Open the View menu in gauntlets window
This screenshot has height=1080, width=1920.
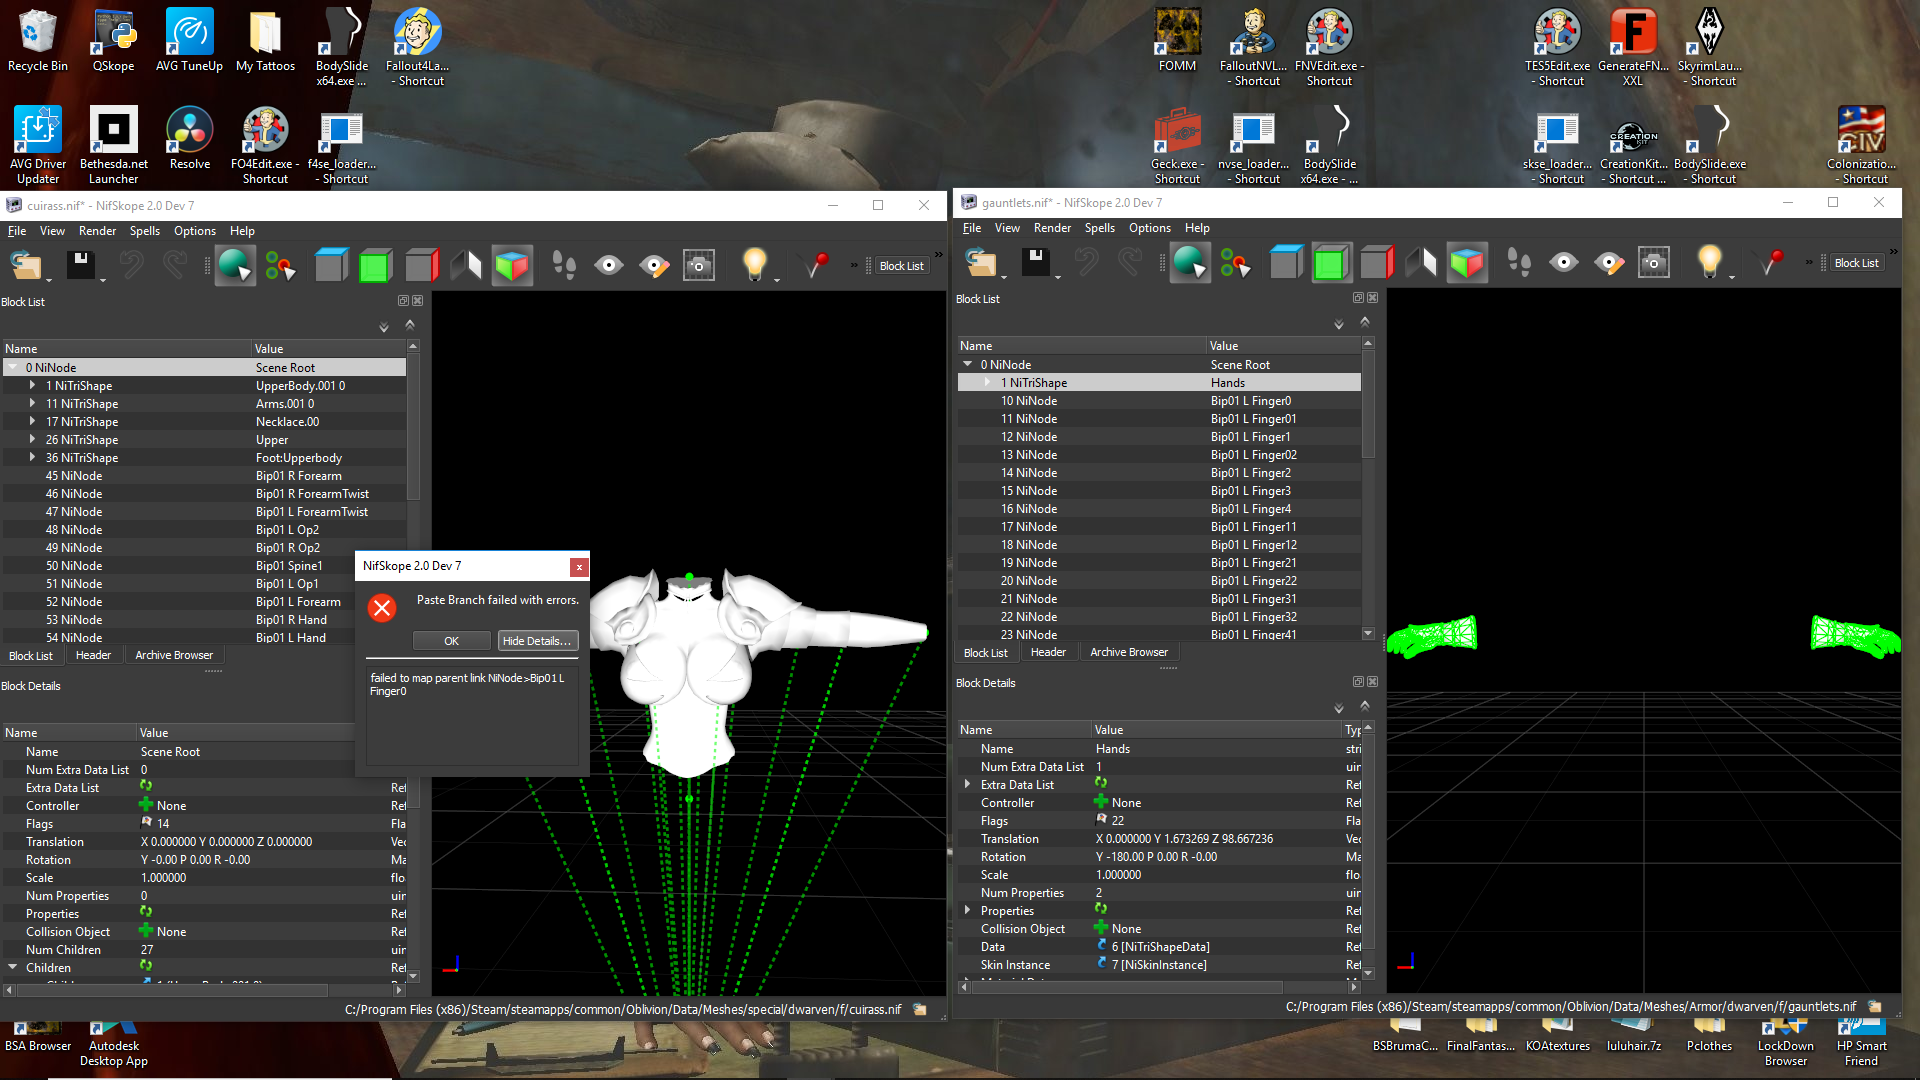[x=1007, y=228]
